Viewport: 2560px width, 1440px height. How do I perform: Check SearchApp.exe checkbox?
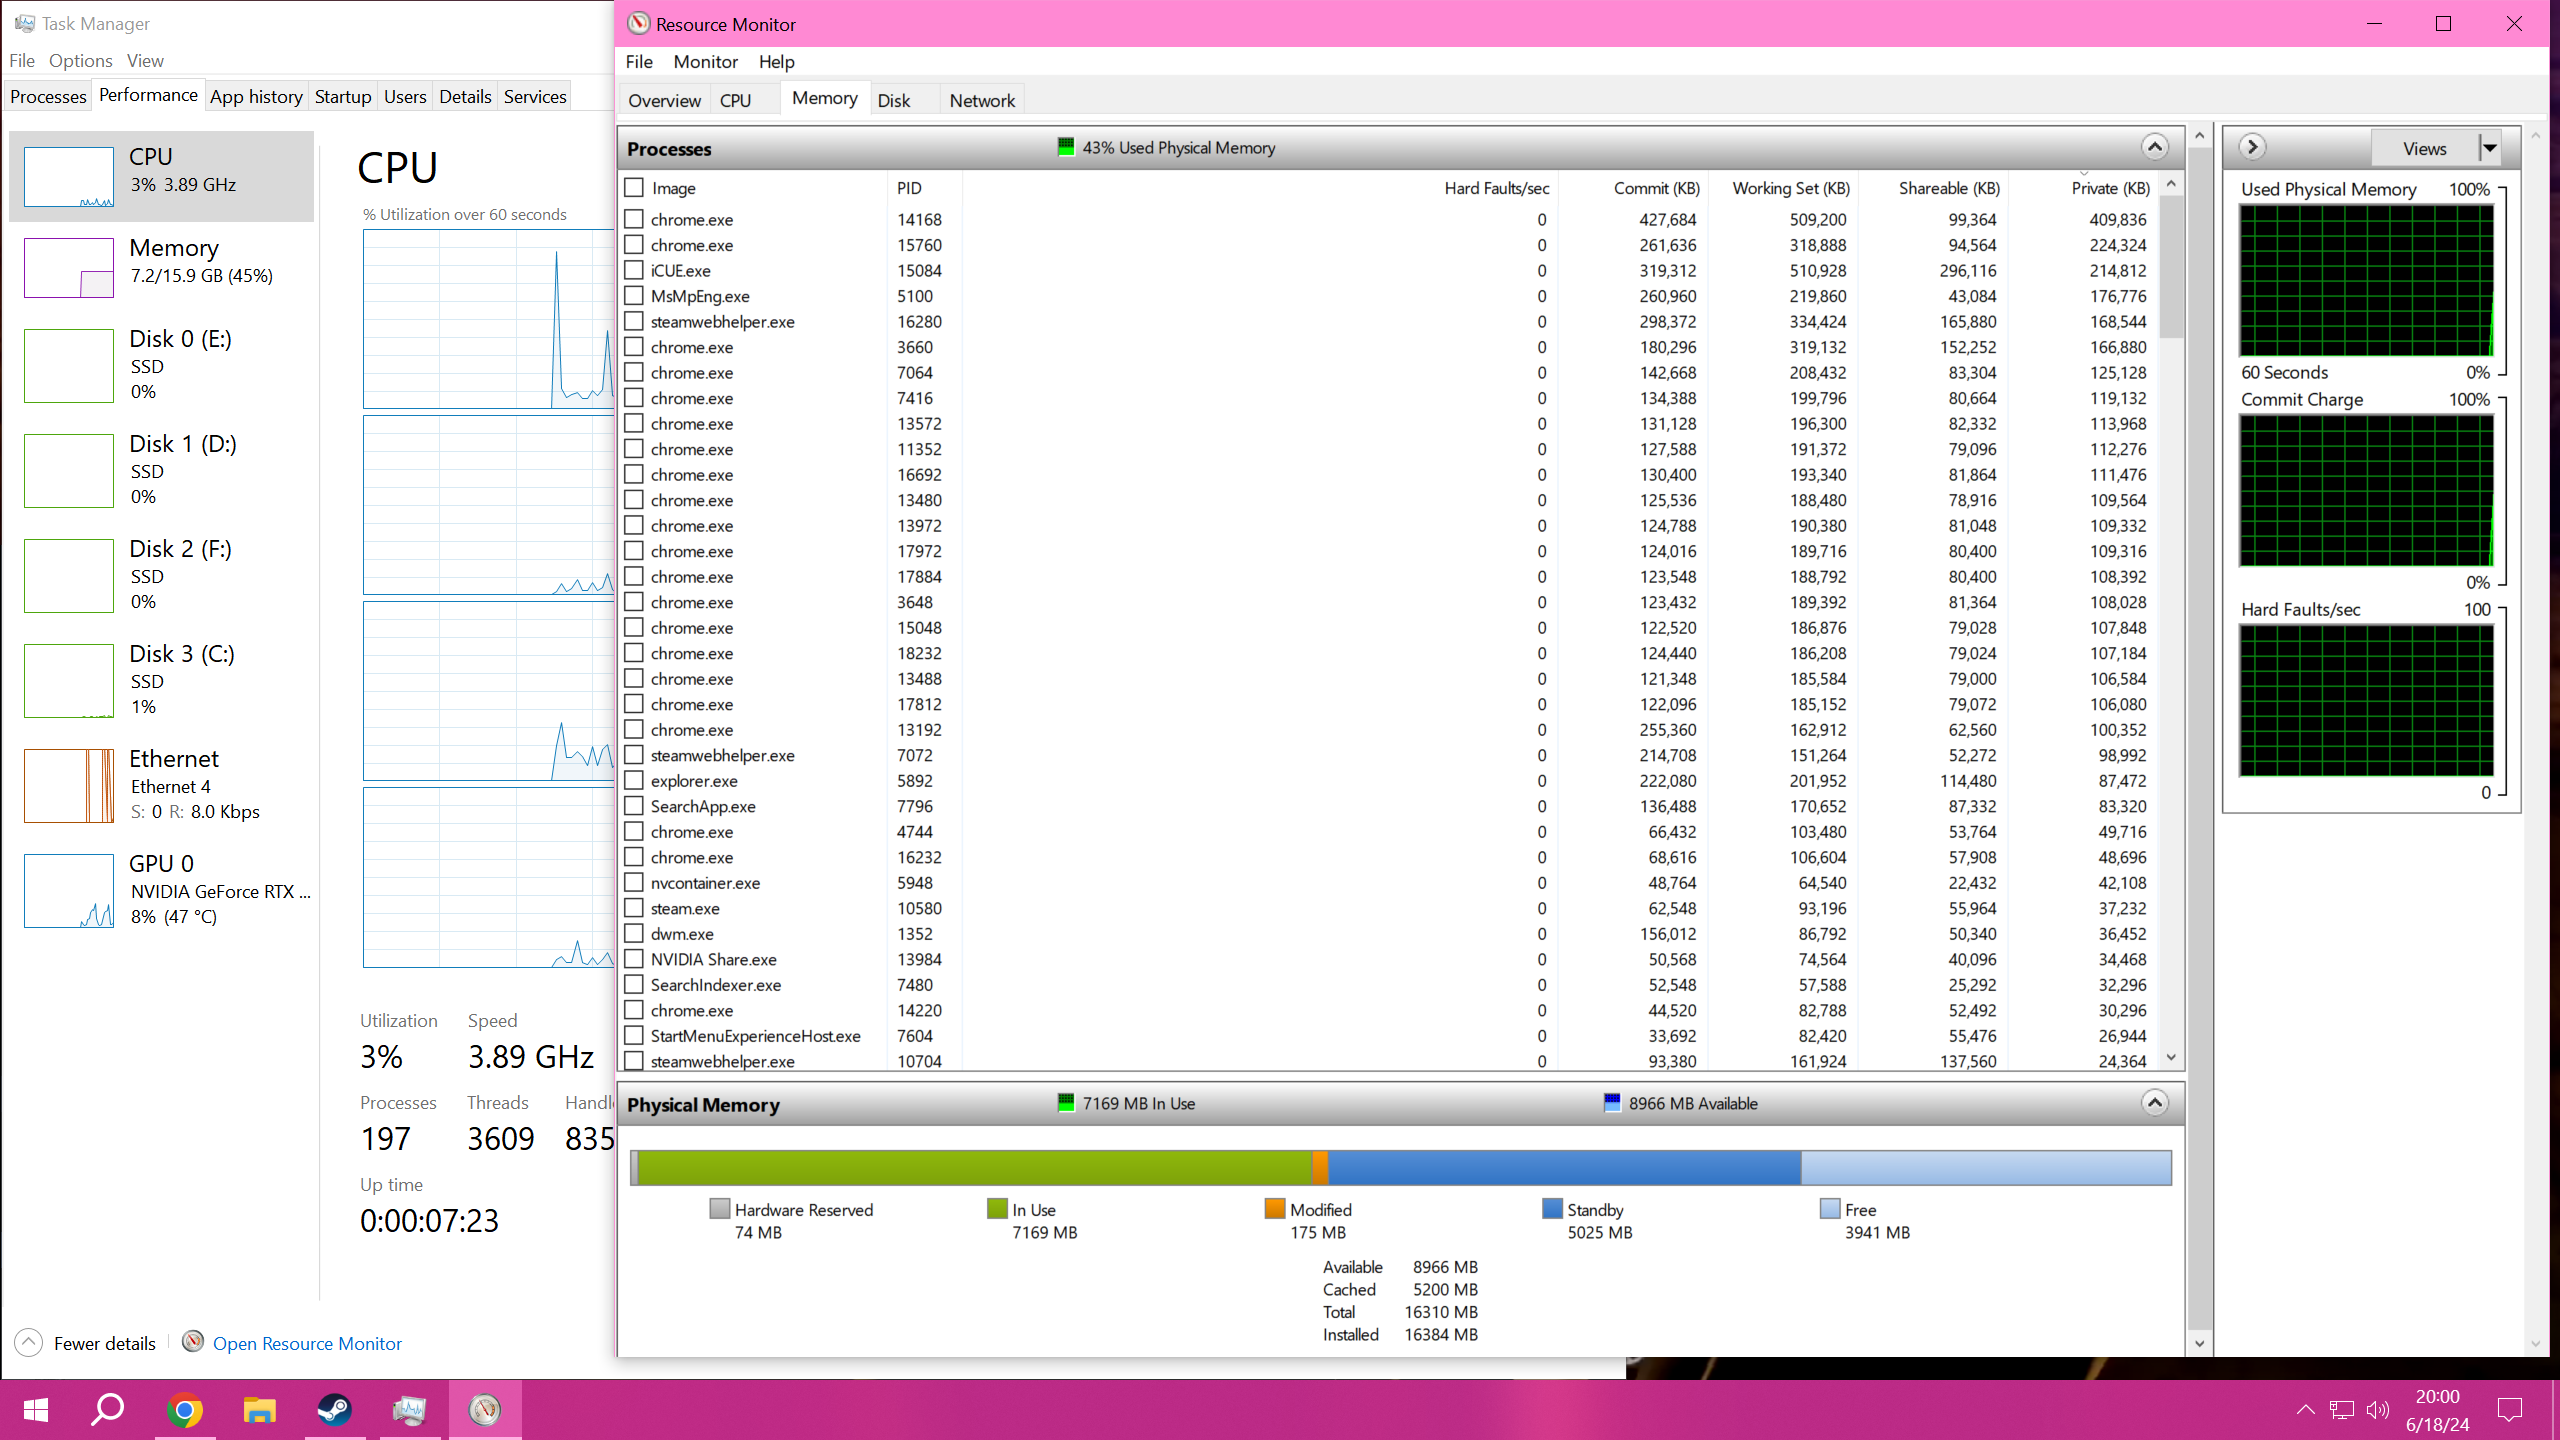[634, 806]
